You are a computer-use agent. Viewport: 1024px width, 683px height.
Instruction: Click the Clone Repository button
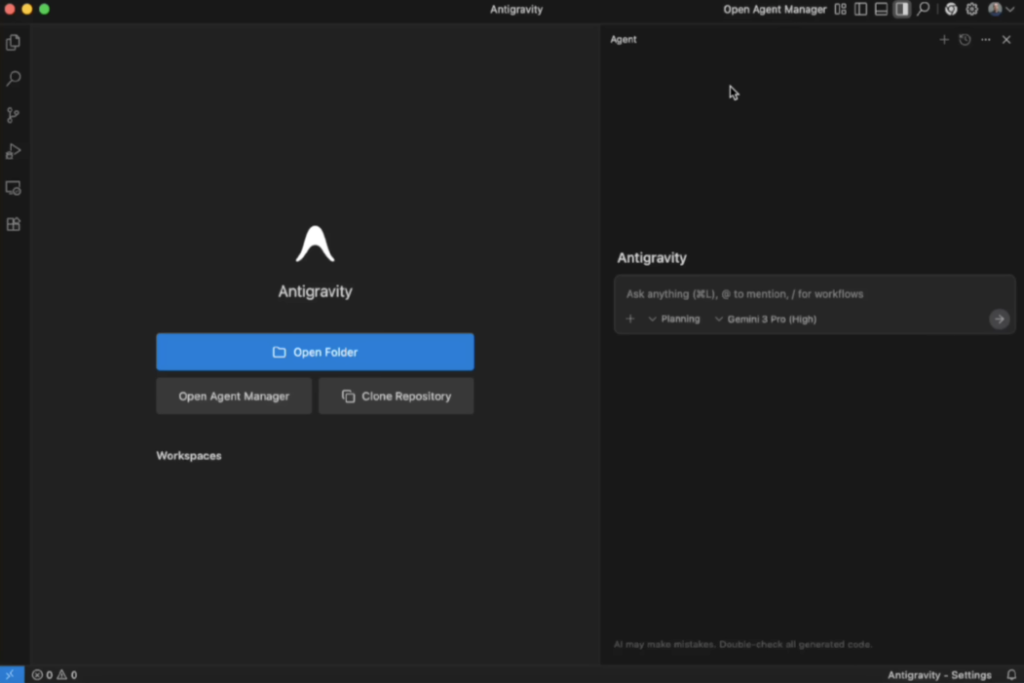(x=395, y=395)
